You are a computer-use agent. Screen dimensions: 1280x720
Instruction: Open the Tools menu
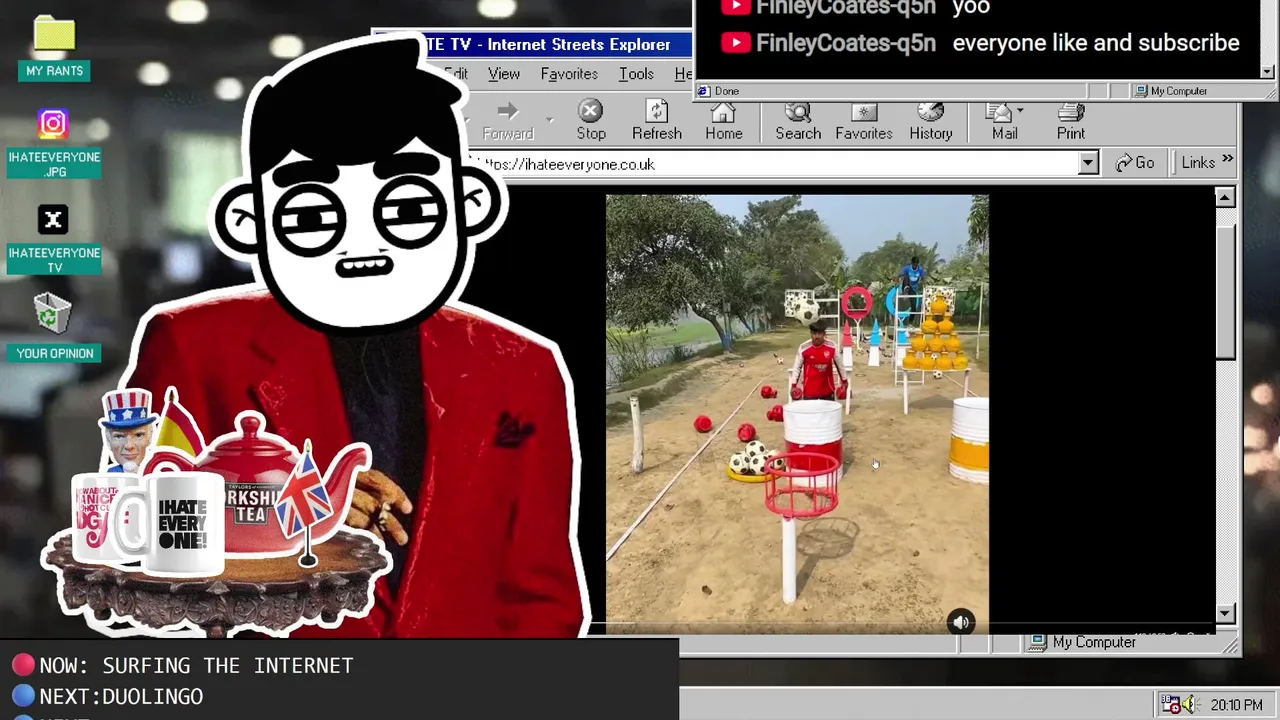(636, 74)
